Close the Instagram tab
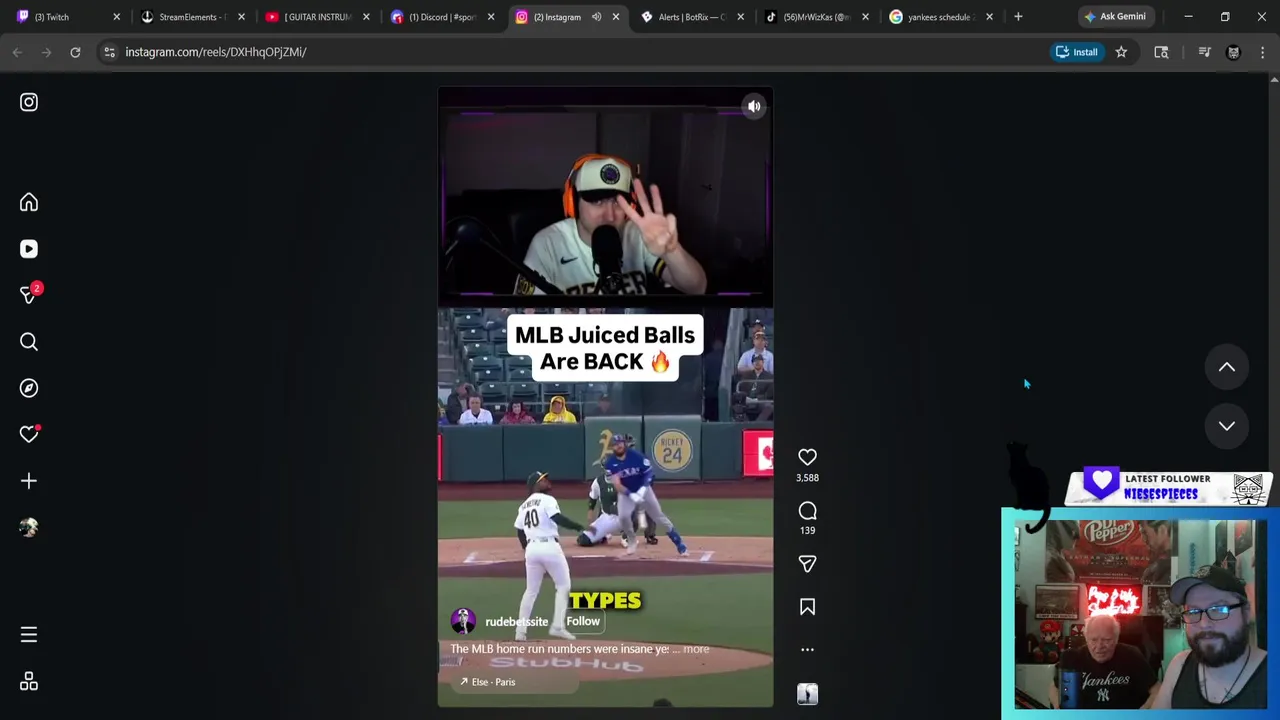This screenshot has height=720, width=1280. pos(615,17)
